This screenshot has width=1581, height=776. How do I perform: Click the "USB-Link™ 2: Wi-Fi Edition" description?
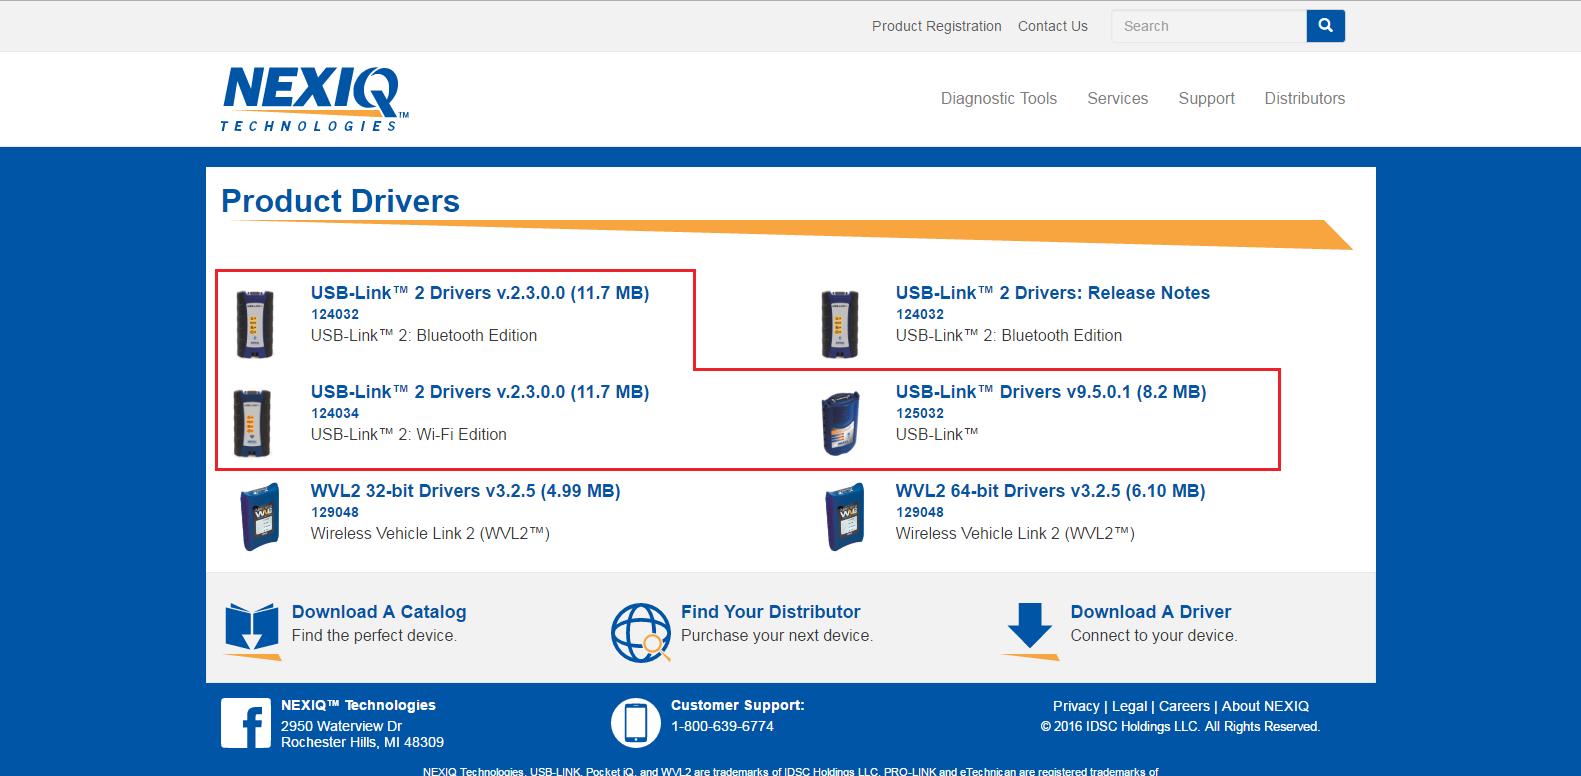[x=409, y=434]
